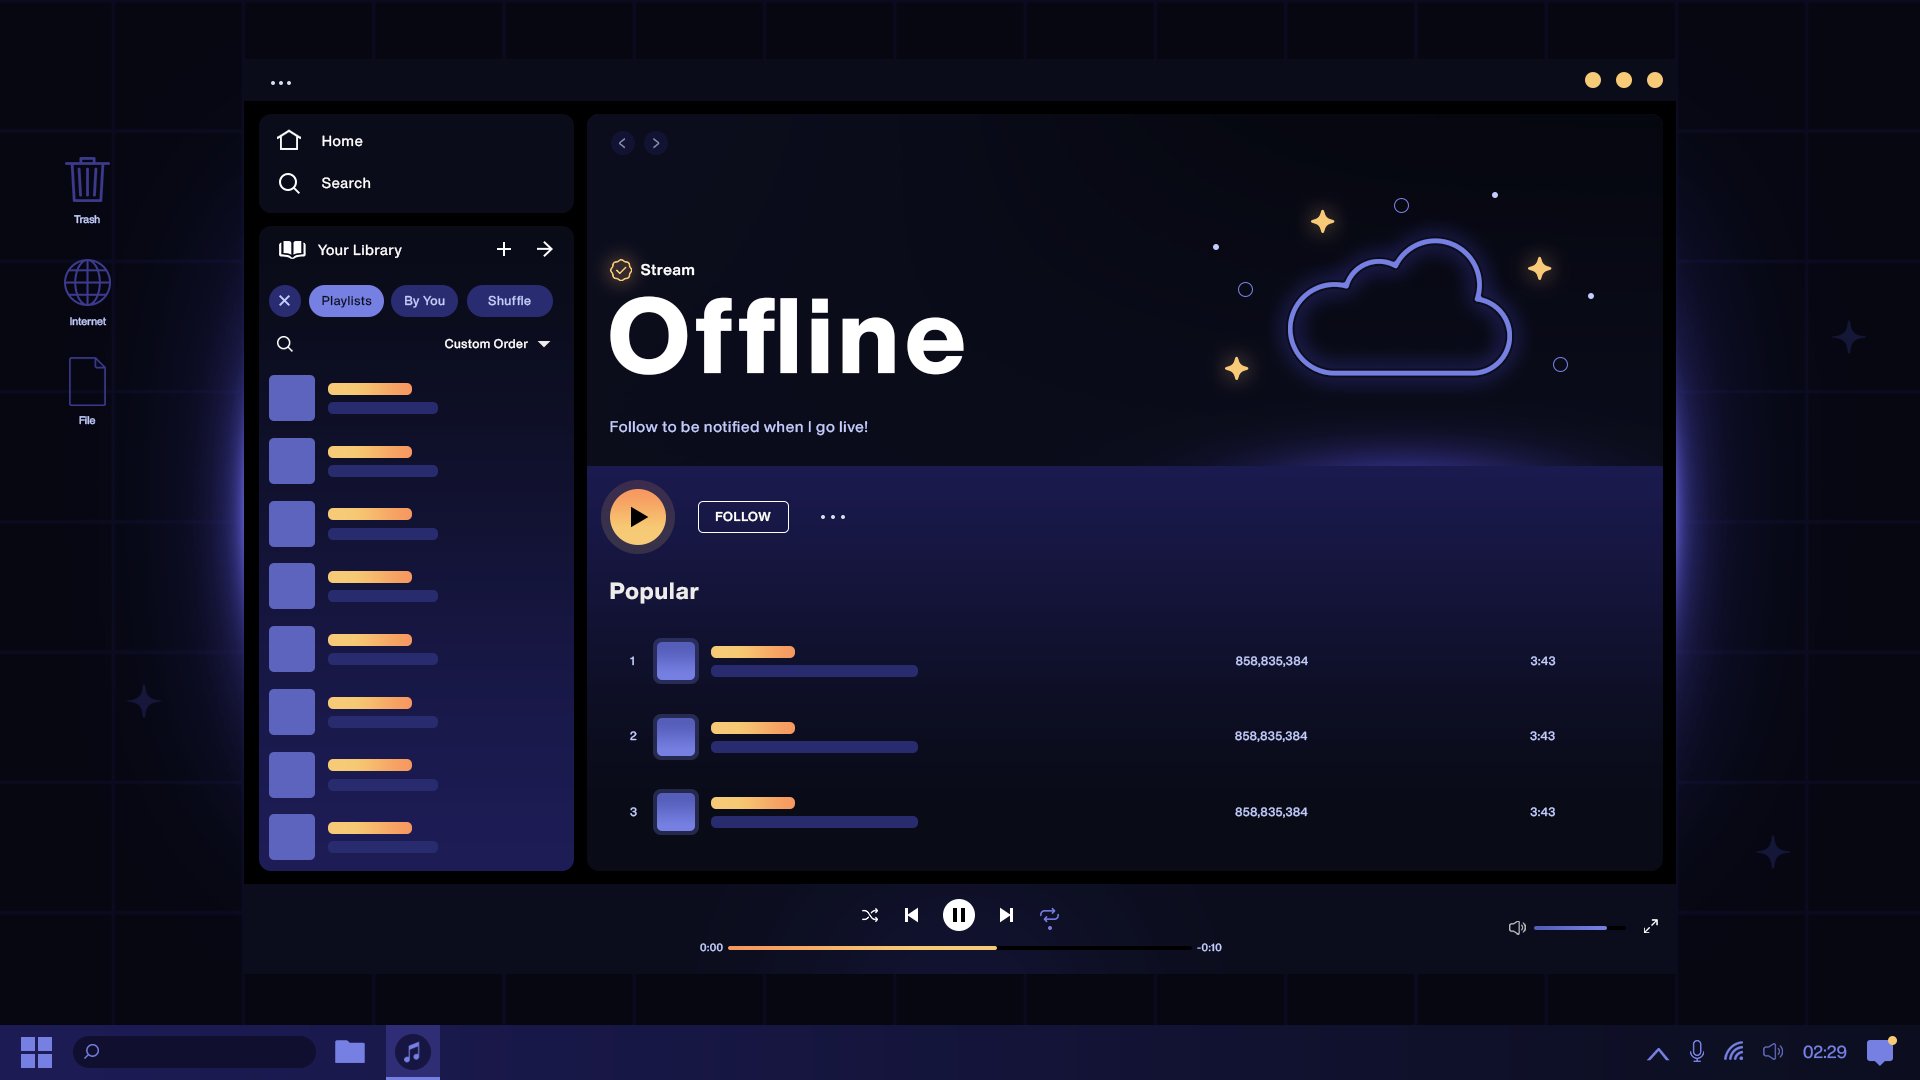Screen dimensions: 1920x1080
Task: Open the File desktop icon
Action: click(87, 391)
